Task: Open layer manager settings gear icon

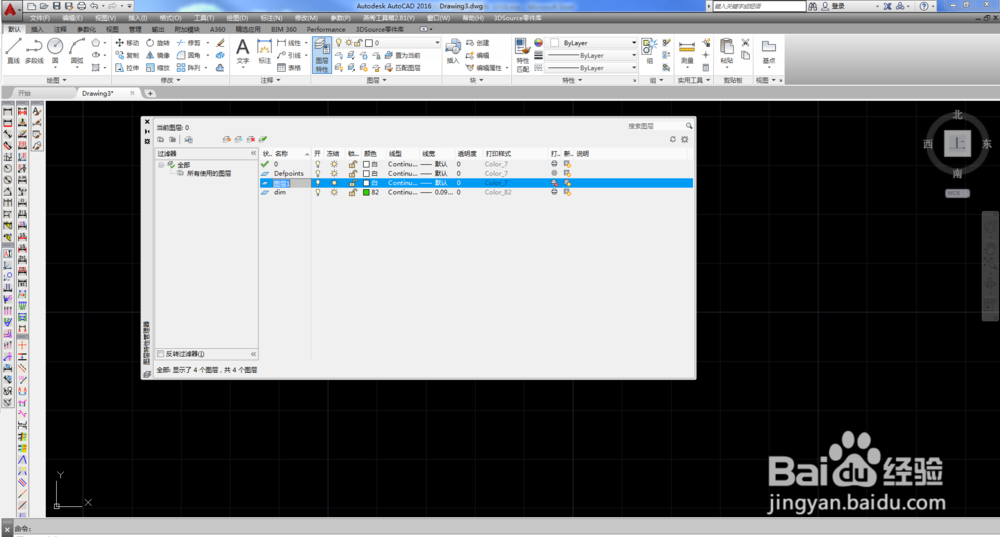Action: [x=684, y=139]
